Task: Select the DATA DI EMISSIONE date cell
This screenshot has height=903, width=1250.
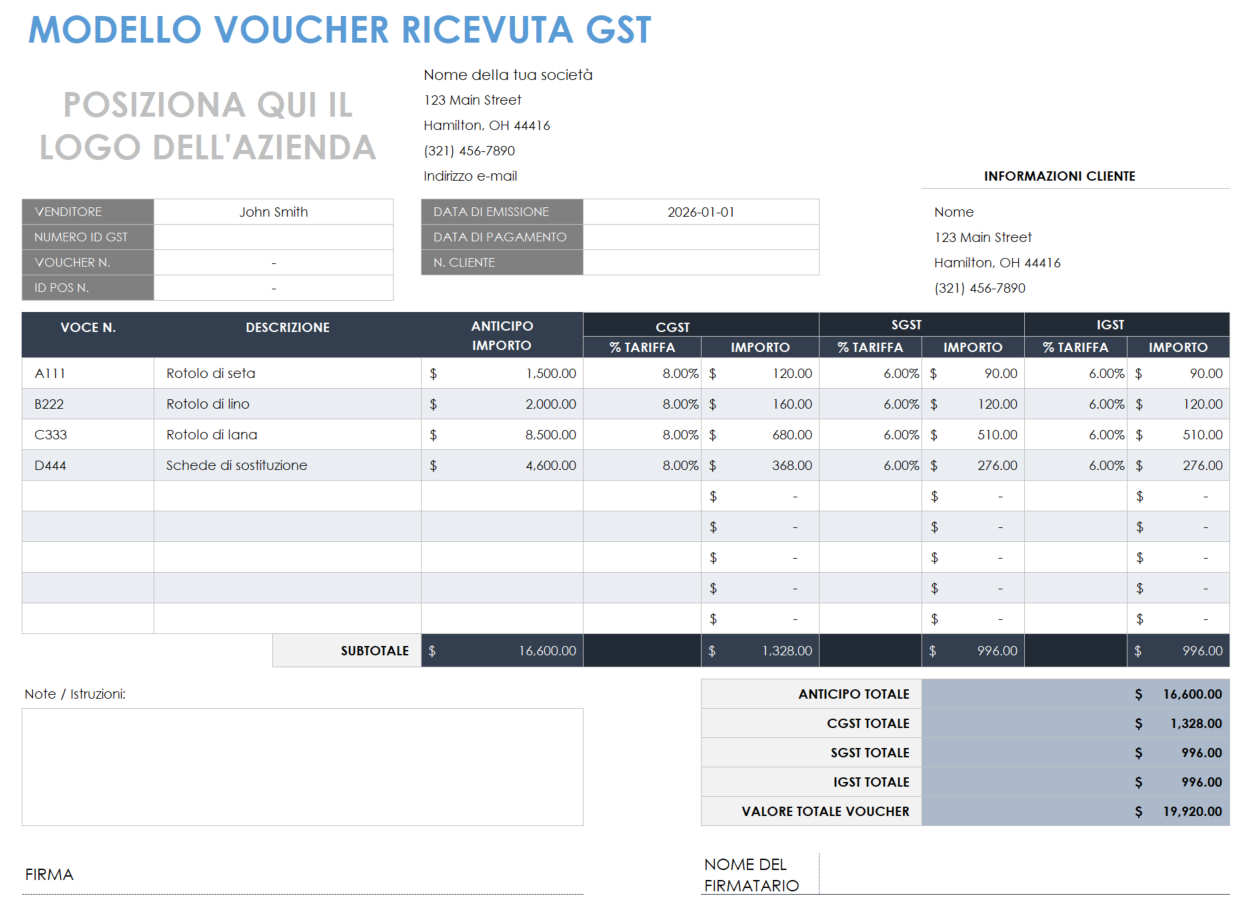Action: pos(700,211)
